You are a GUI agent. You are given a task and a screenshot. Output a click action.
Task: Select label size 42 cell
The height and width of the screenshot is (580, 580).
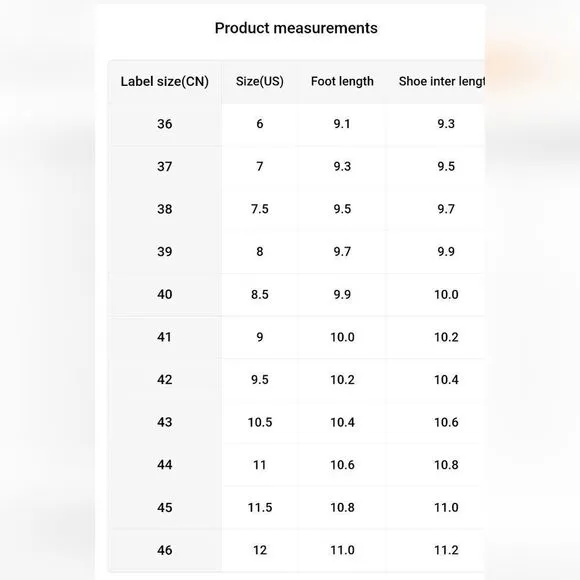pos(165,380)
